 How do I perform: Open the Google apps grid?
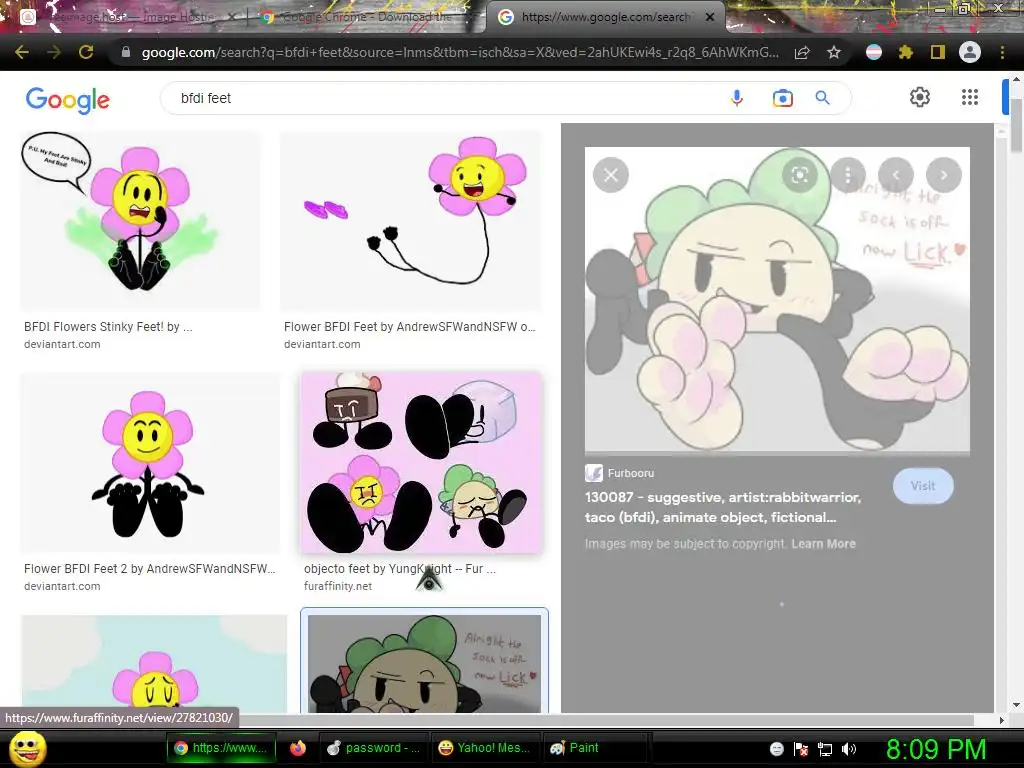pyautogui.click(x=970, y=97)
